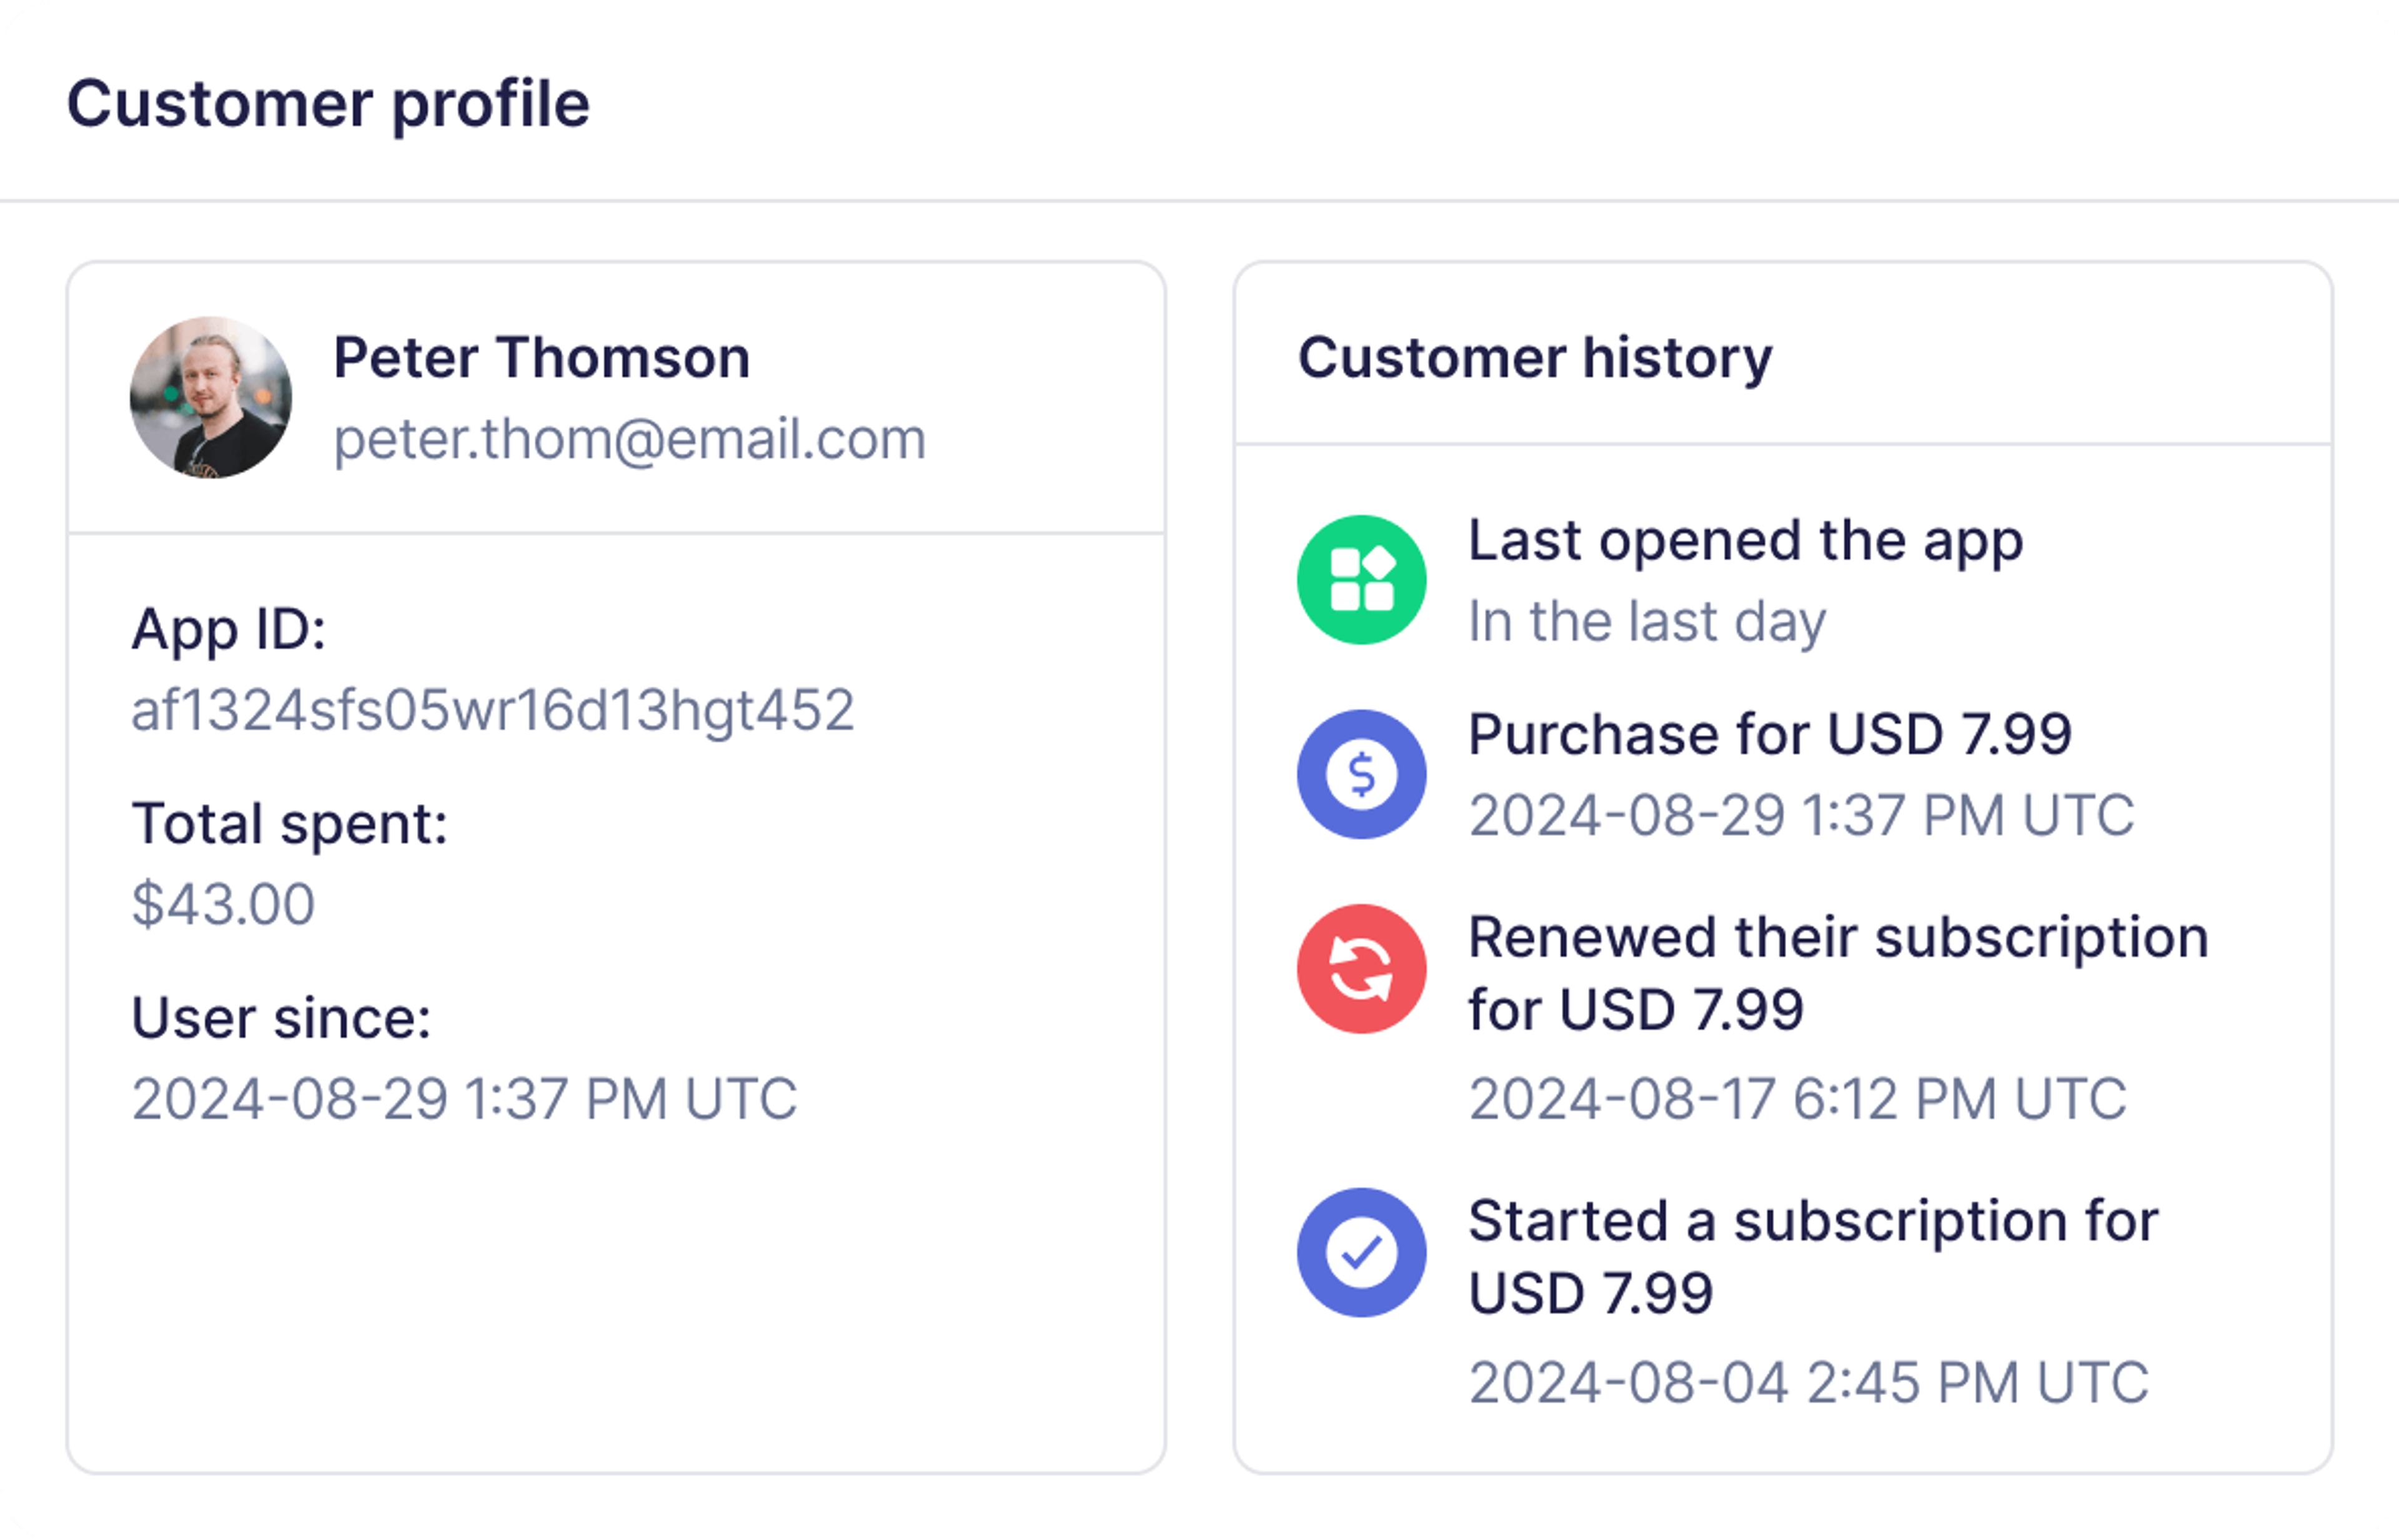Click the App ID value af1324sfs05wr16d13hgt452

coord(492,710)
